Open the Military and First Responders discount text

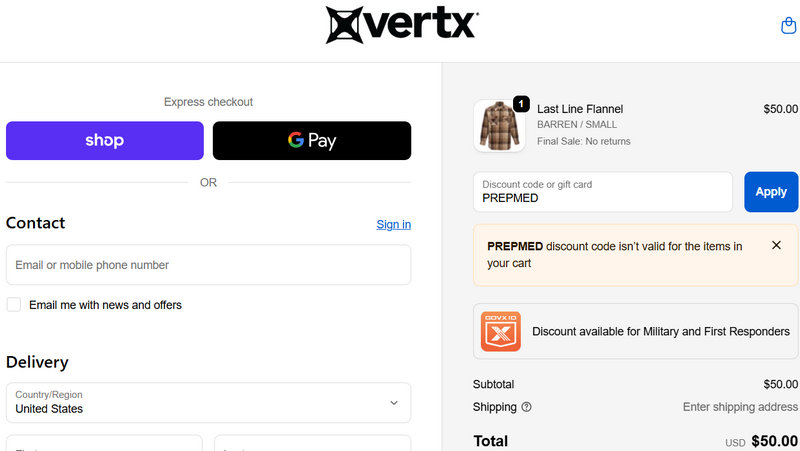(x=660, y=331)
